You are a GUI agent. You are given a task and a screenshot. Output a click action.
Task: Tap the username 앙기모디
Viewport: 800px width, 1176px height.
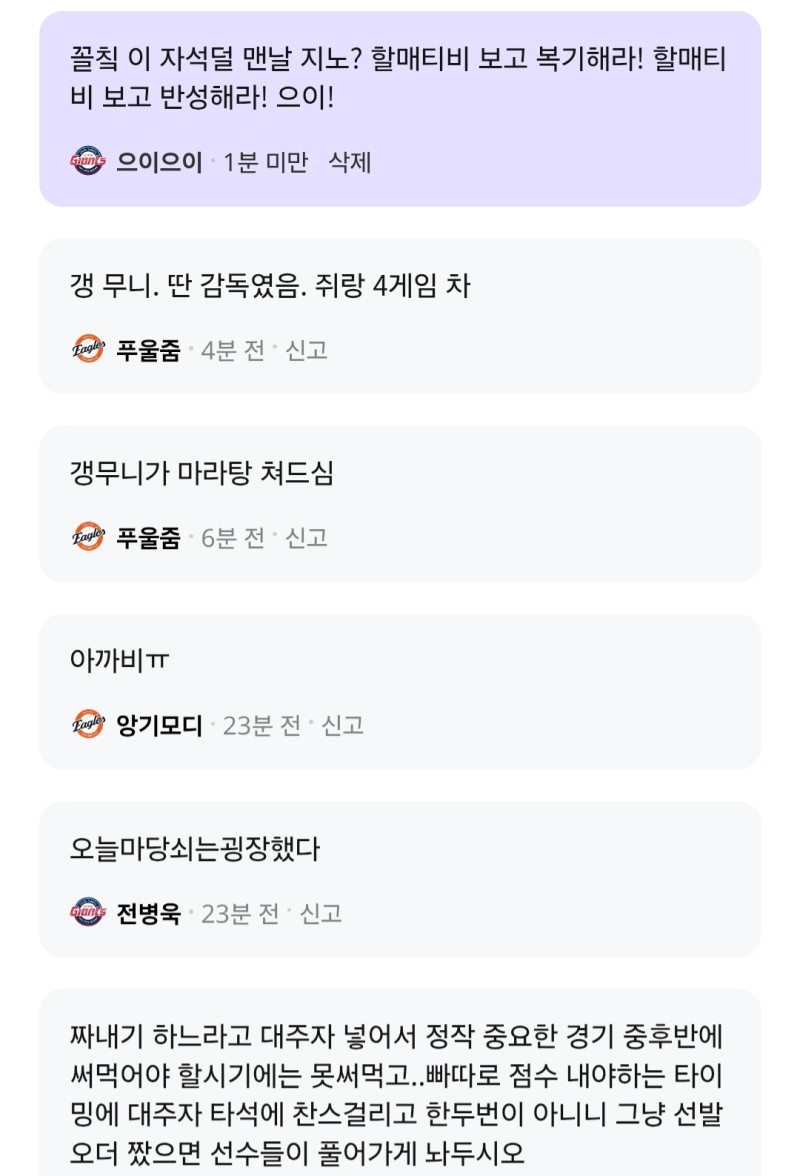159,725
